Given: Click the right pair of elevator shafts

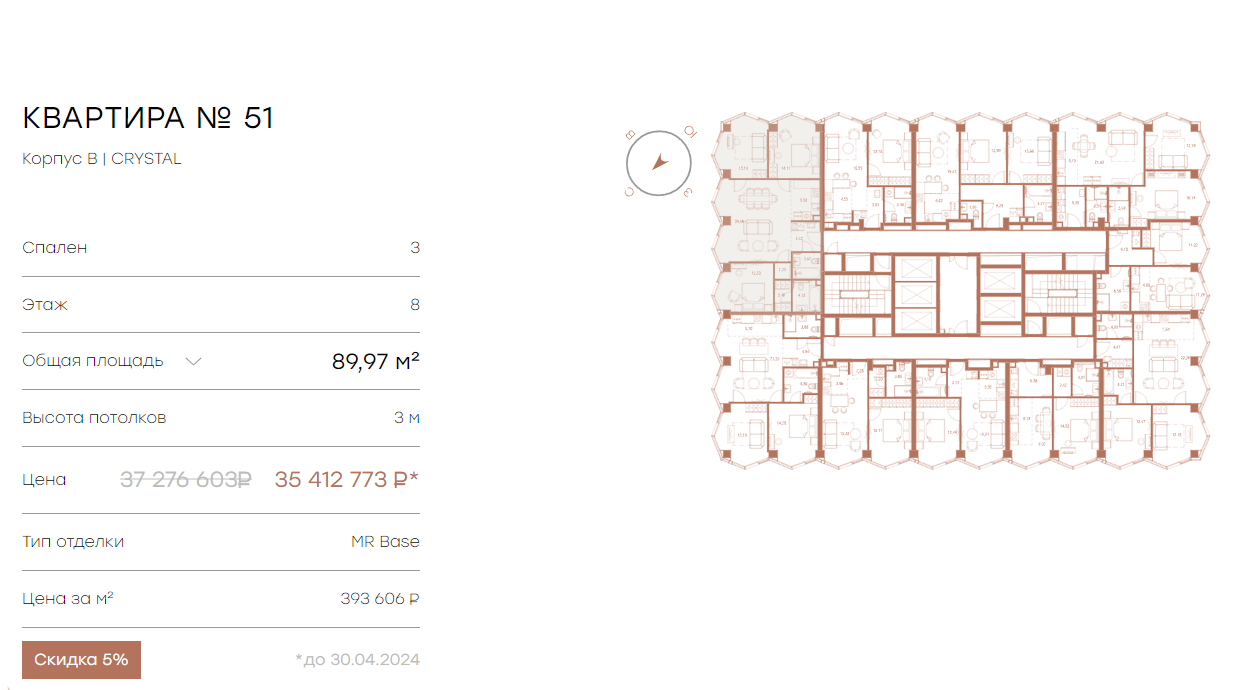Looking at the screenshot, I should point(1000,295).
